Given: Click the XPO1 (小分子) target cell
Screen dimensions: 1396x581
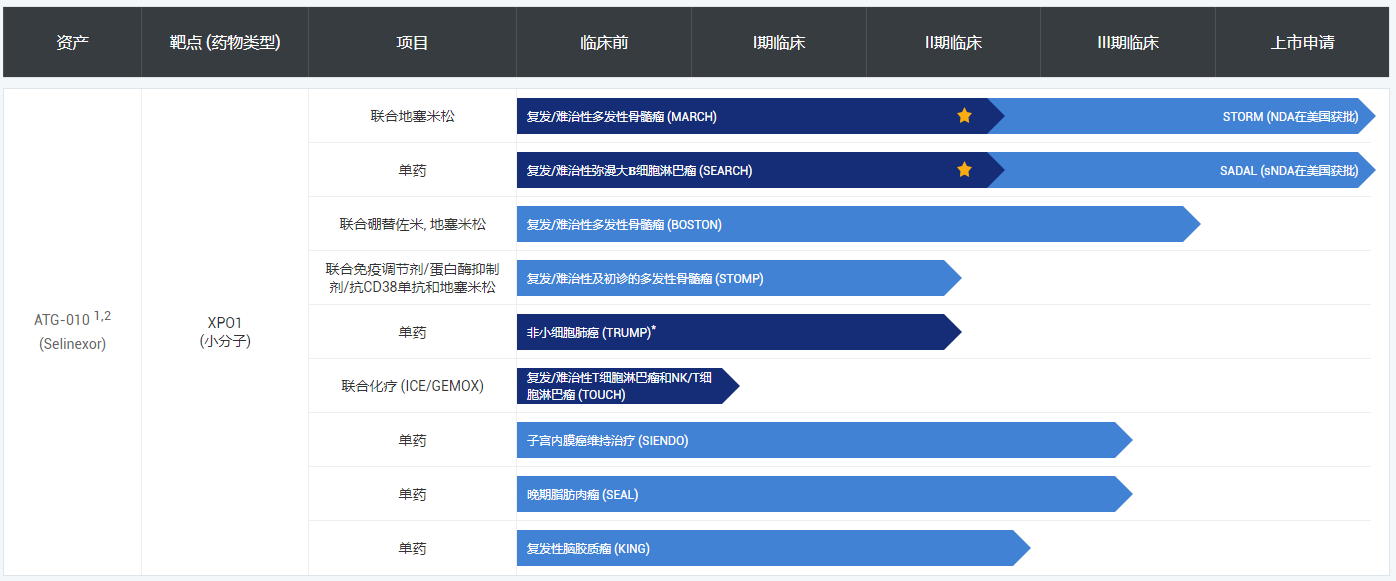Looking at the screenshot, I should pyautogui.click(x=225, y=331).
